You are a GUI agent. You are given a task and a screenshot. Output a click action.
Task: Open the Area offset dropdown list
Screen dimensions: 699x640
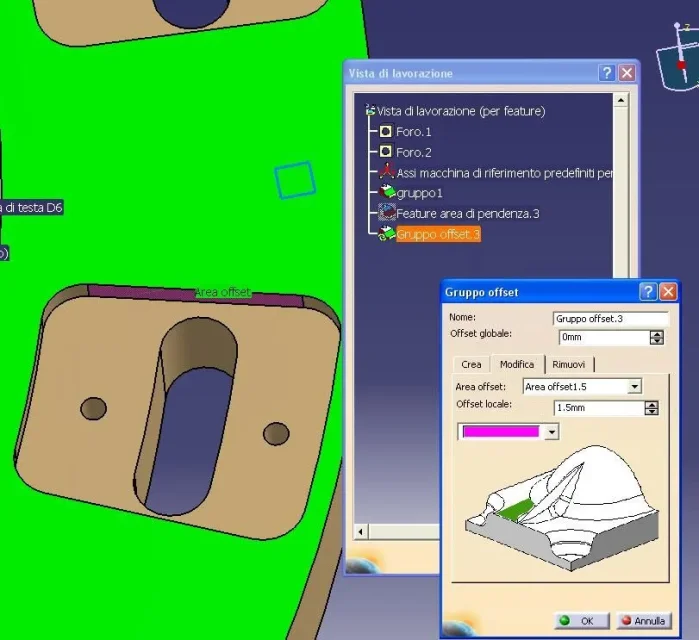[x=634, y=386]
